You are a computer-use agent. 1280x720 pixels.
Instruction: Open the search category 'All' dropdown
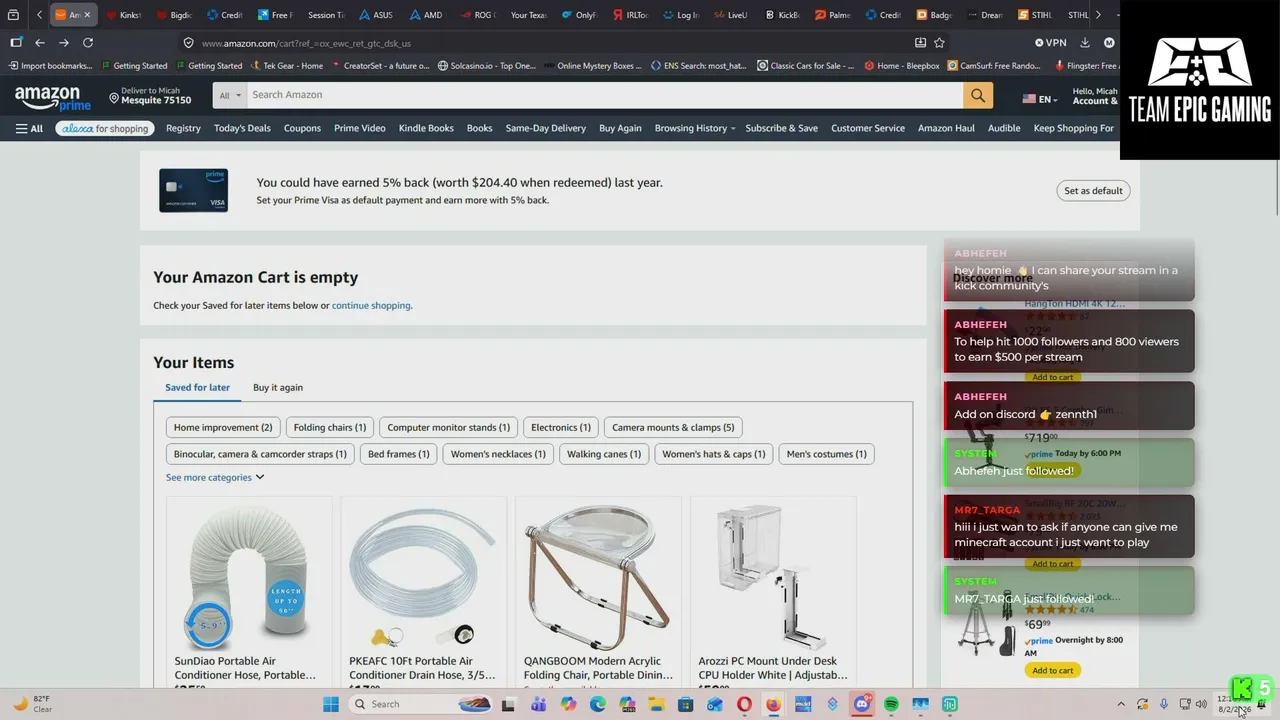coord(230,95)
